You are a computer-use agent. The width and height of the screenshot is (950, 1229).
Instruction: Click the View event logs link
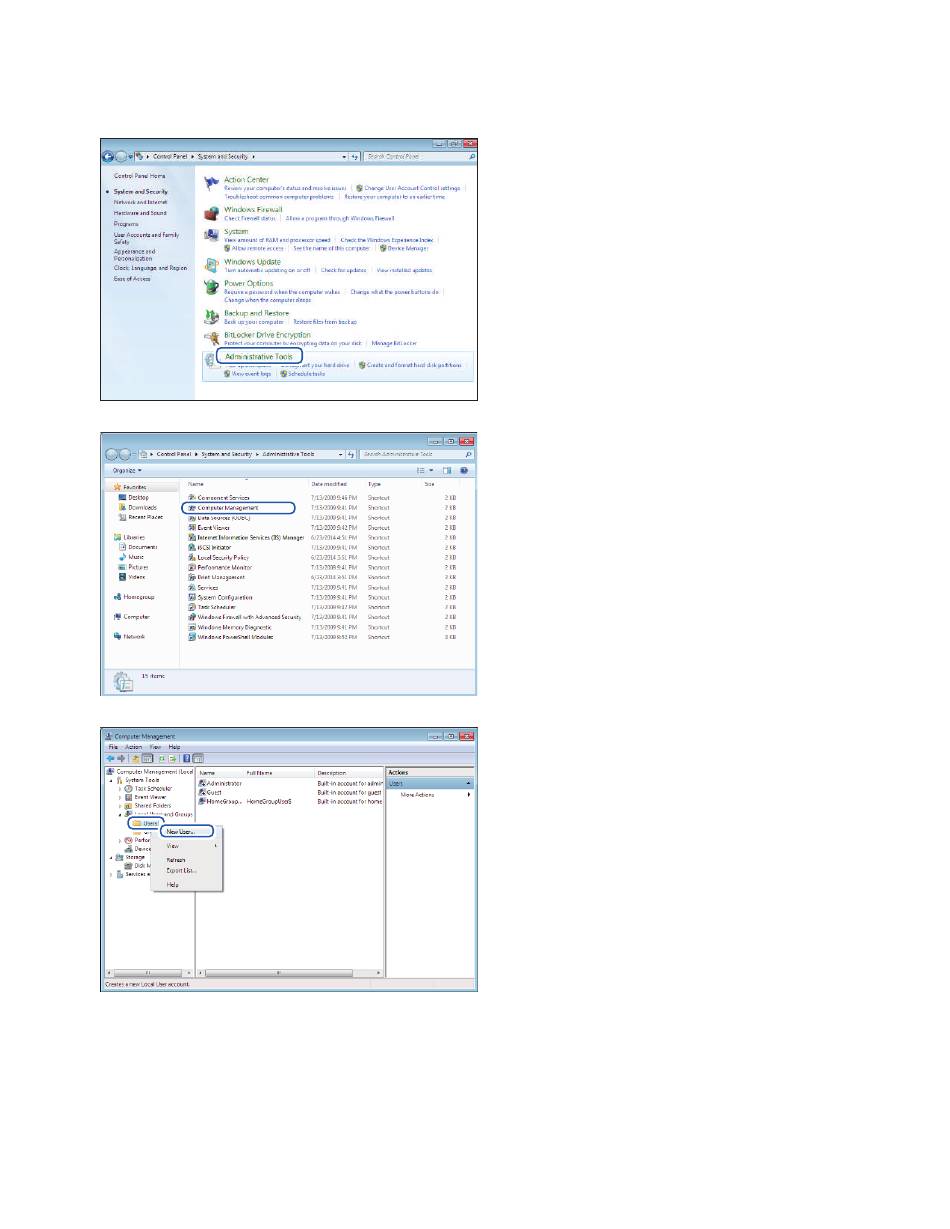point(253,373)
